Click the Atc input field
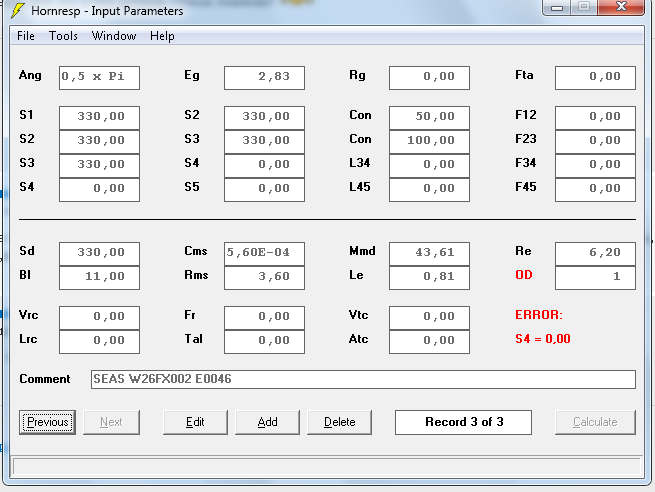 [429, 342]
